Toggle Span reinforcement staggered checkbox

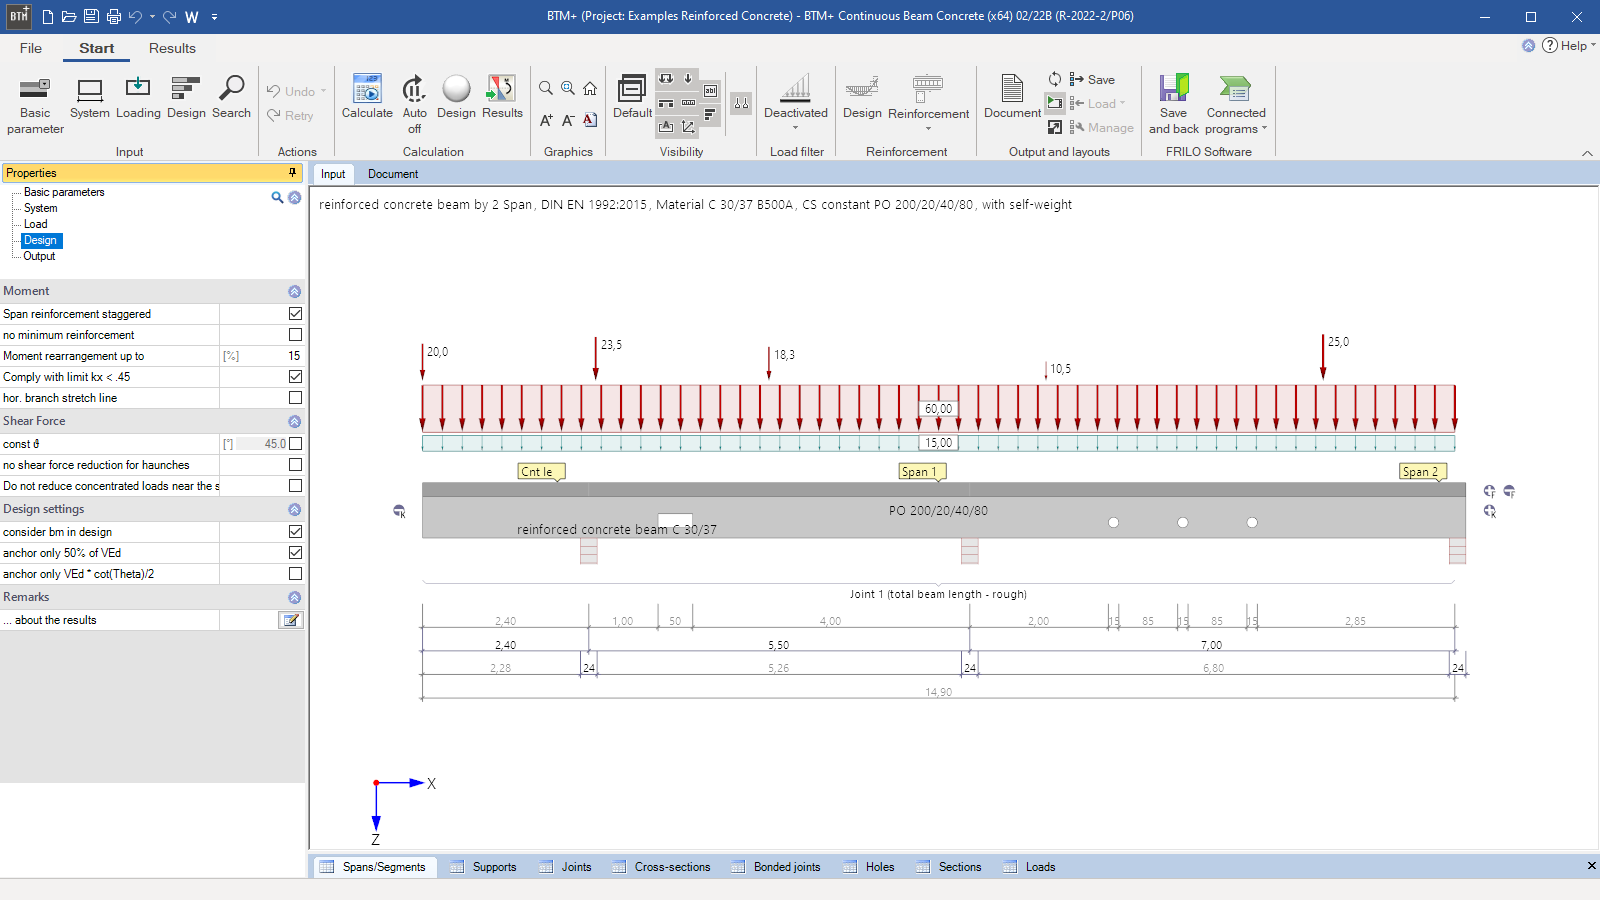(295, 314)
